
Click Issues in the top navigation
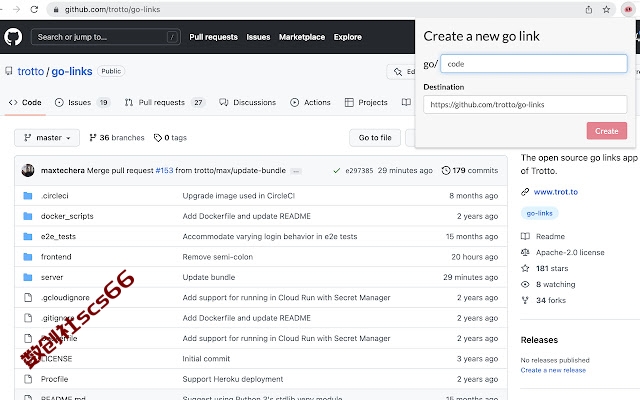coord(258,37)
